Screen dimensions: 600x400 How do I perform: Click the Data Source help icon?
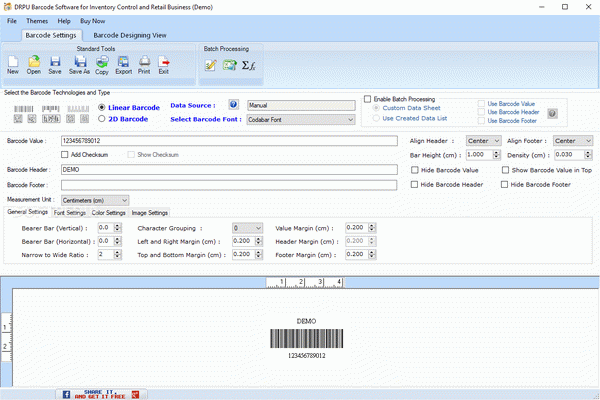(x=233, y=104)
